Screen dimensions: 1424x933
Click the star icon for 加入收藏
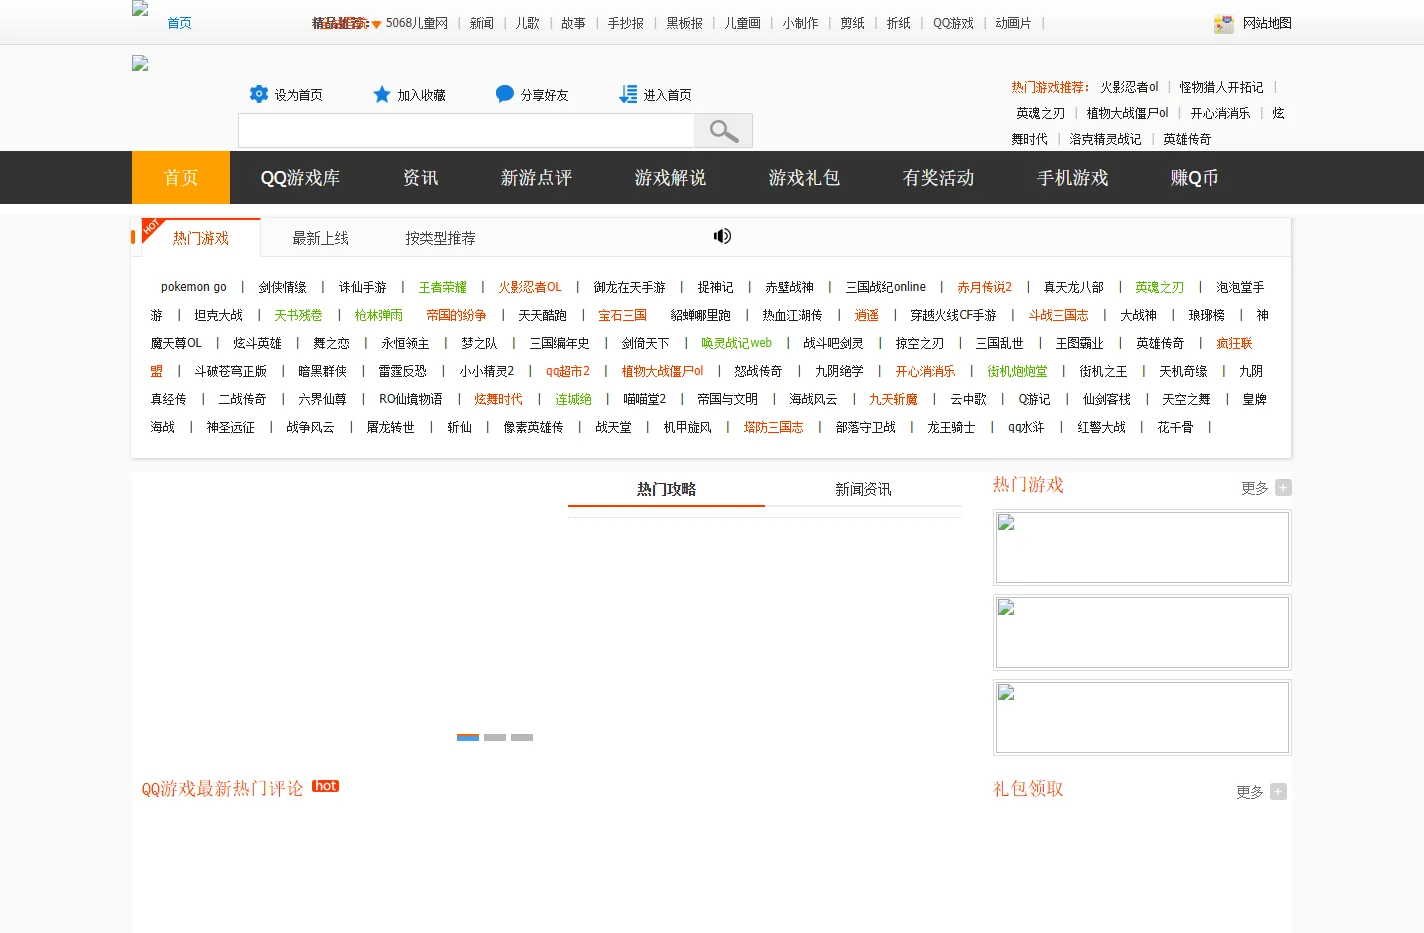click(x=382, y=94)
